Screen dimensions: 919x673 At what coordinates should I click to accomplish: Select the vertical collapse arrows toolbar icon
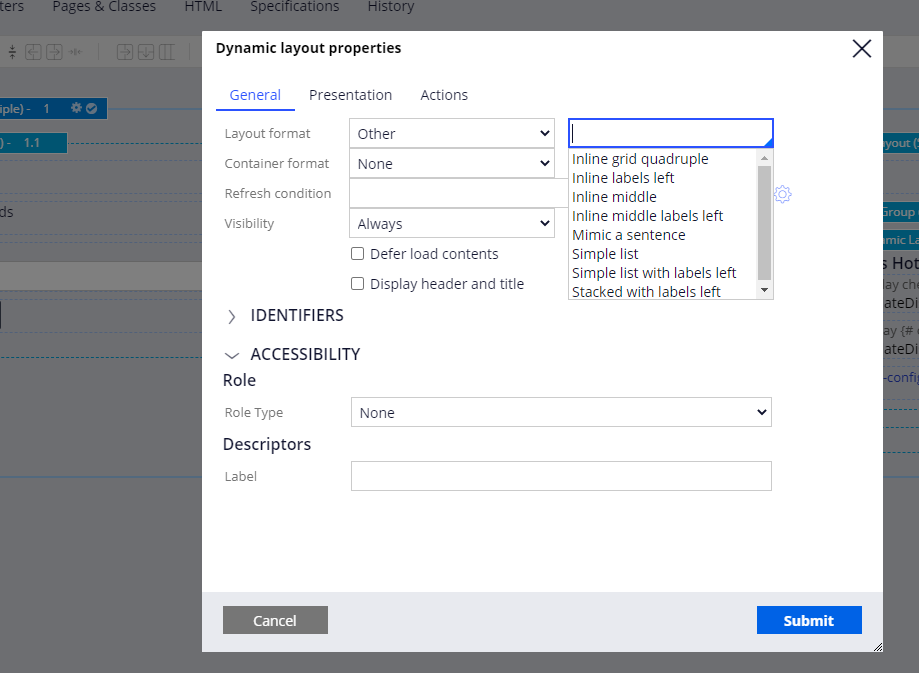13,52
